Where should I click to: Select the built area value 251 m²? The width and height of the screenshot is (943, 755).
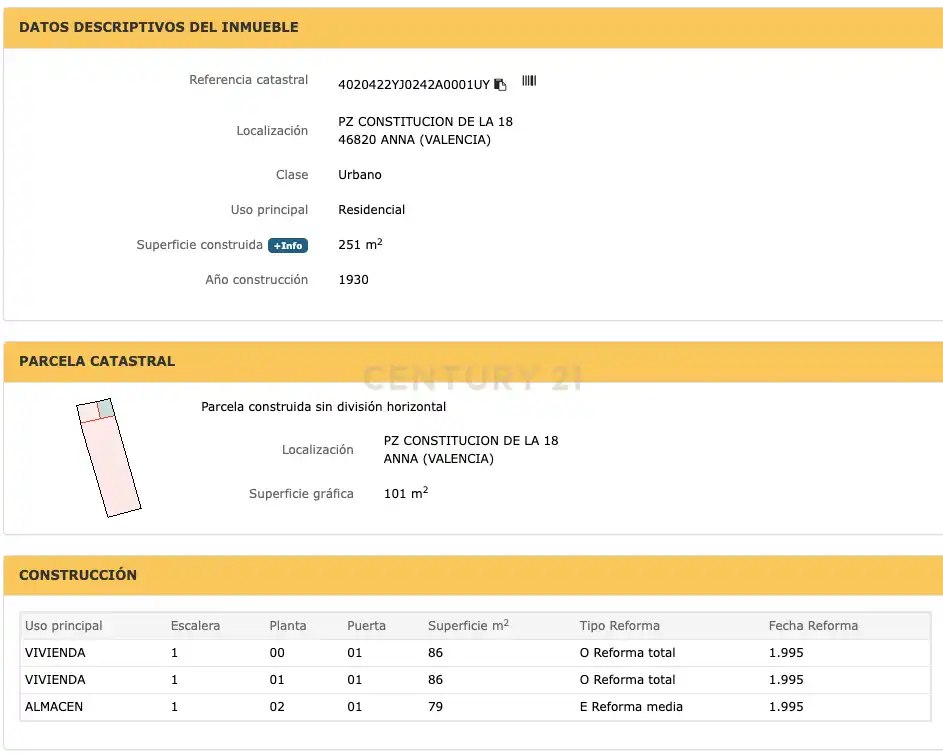point(360,244)
